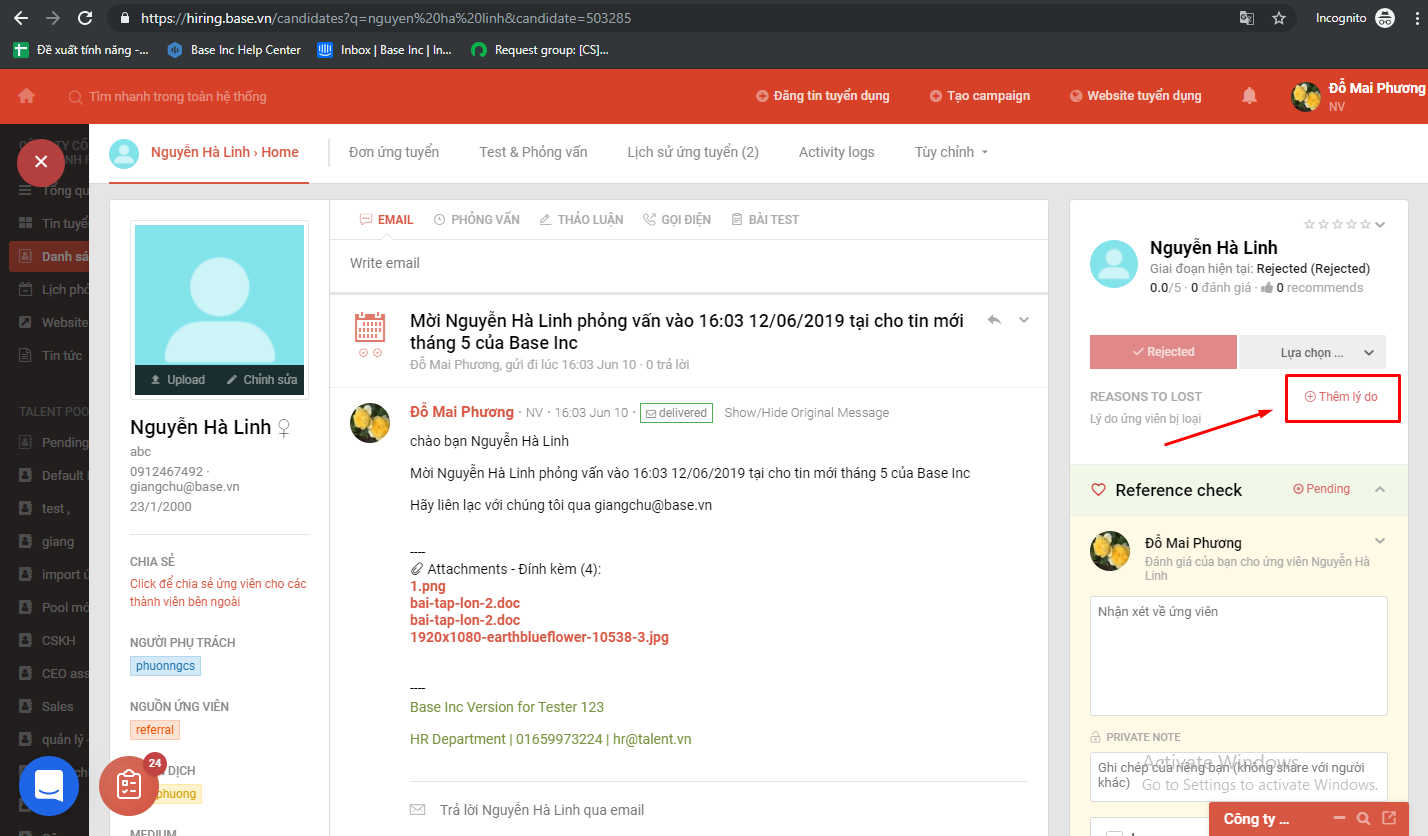Click the share candidate link under CHIA SẺ
The height and width of the screenshot is (836, 1428).
218,592
